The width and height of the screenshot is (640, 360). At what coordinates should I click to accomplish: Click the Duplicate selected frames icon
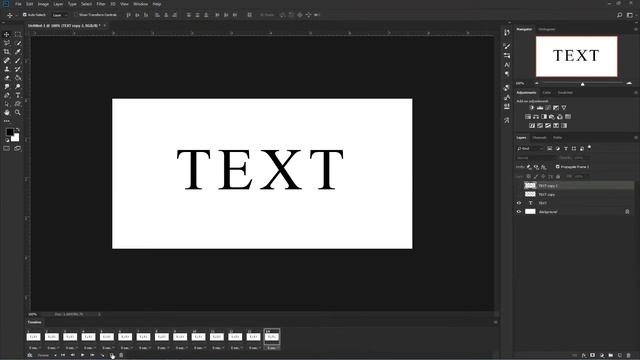(112, 356)
